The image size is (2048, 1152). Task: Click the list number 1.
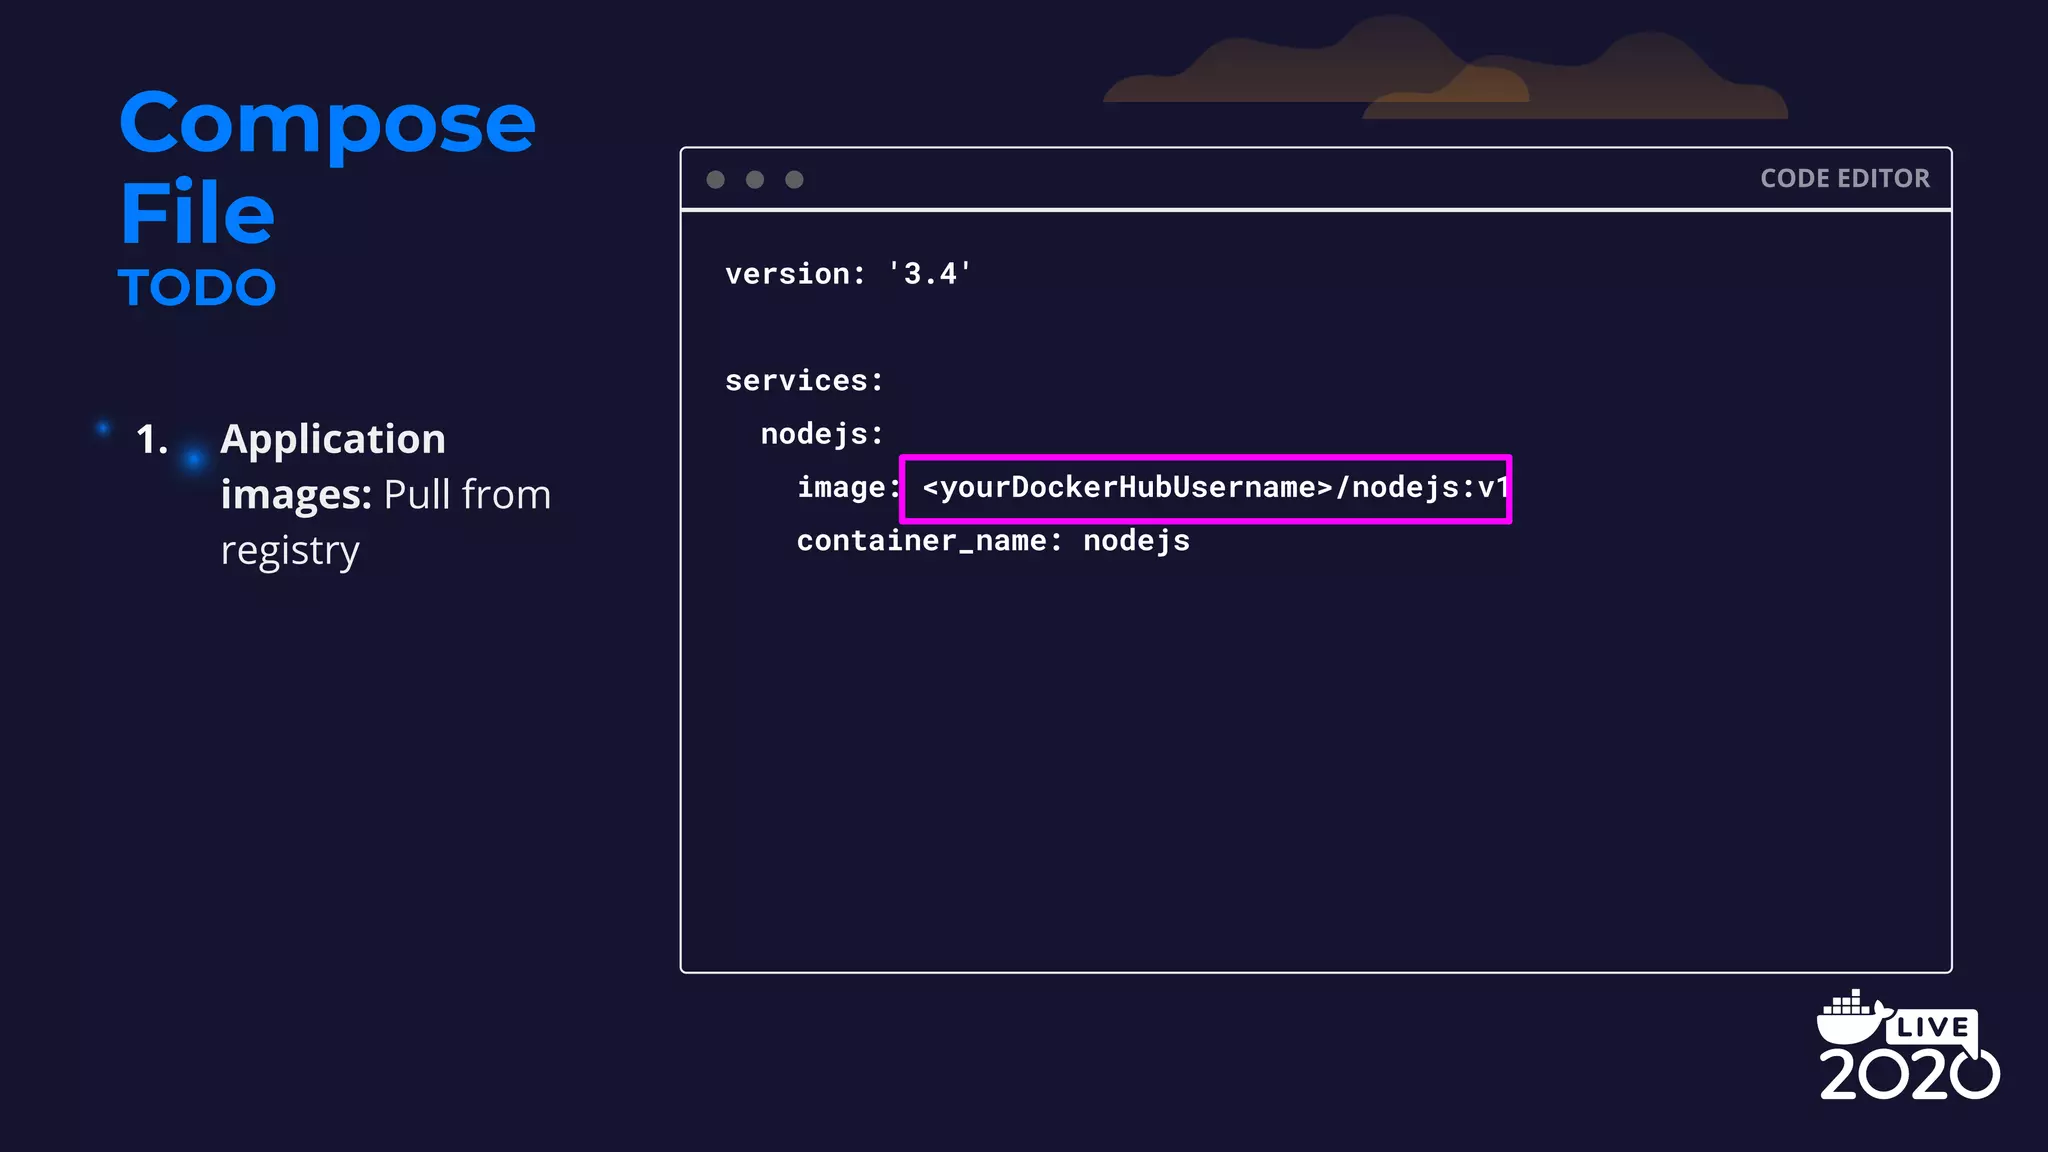152,440
